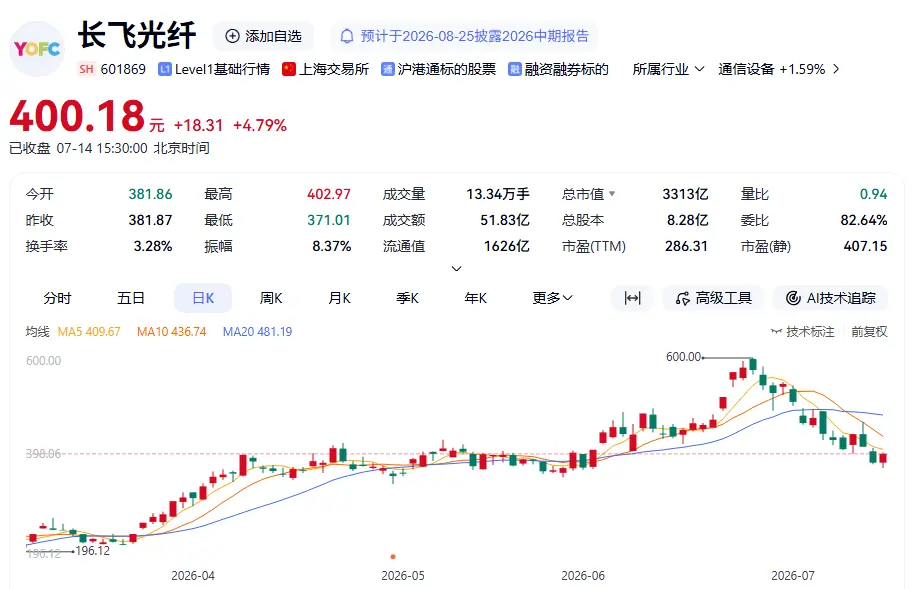
Task: Click the 委比 value 82.64%
Action: coord(864,220)
